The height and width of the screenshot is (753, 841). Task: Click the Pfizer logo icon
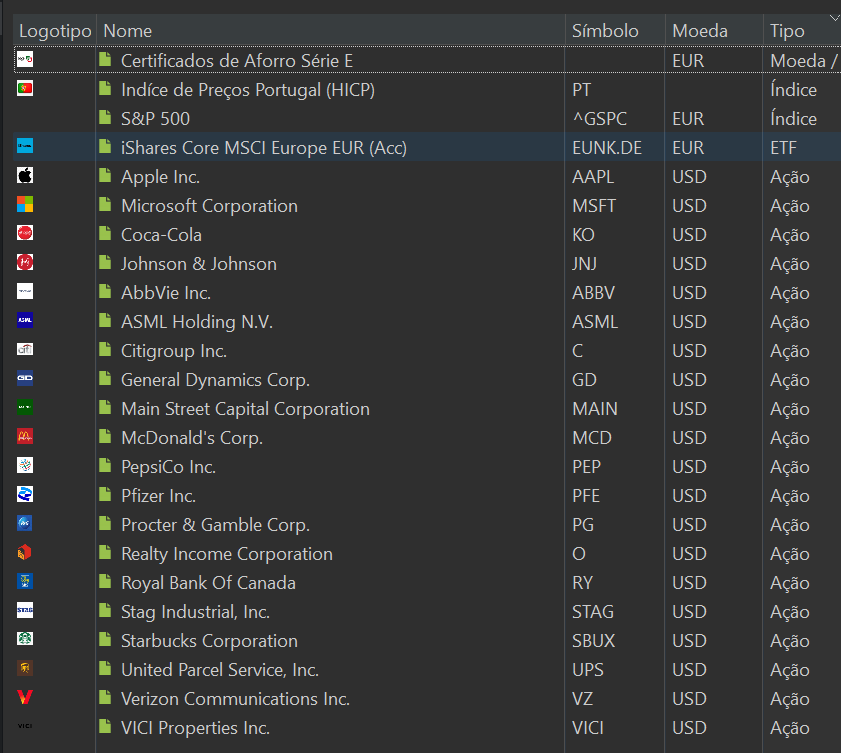(25, 494)
